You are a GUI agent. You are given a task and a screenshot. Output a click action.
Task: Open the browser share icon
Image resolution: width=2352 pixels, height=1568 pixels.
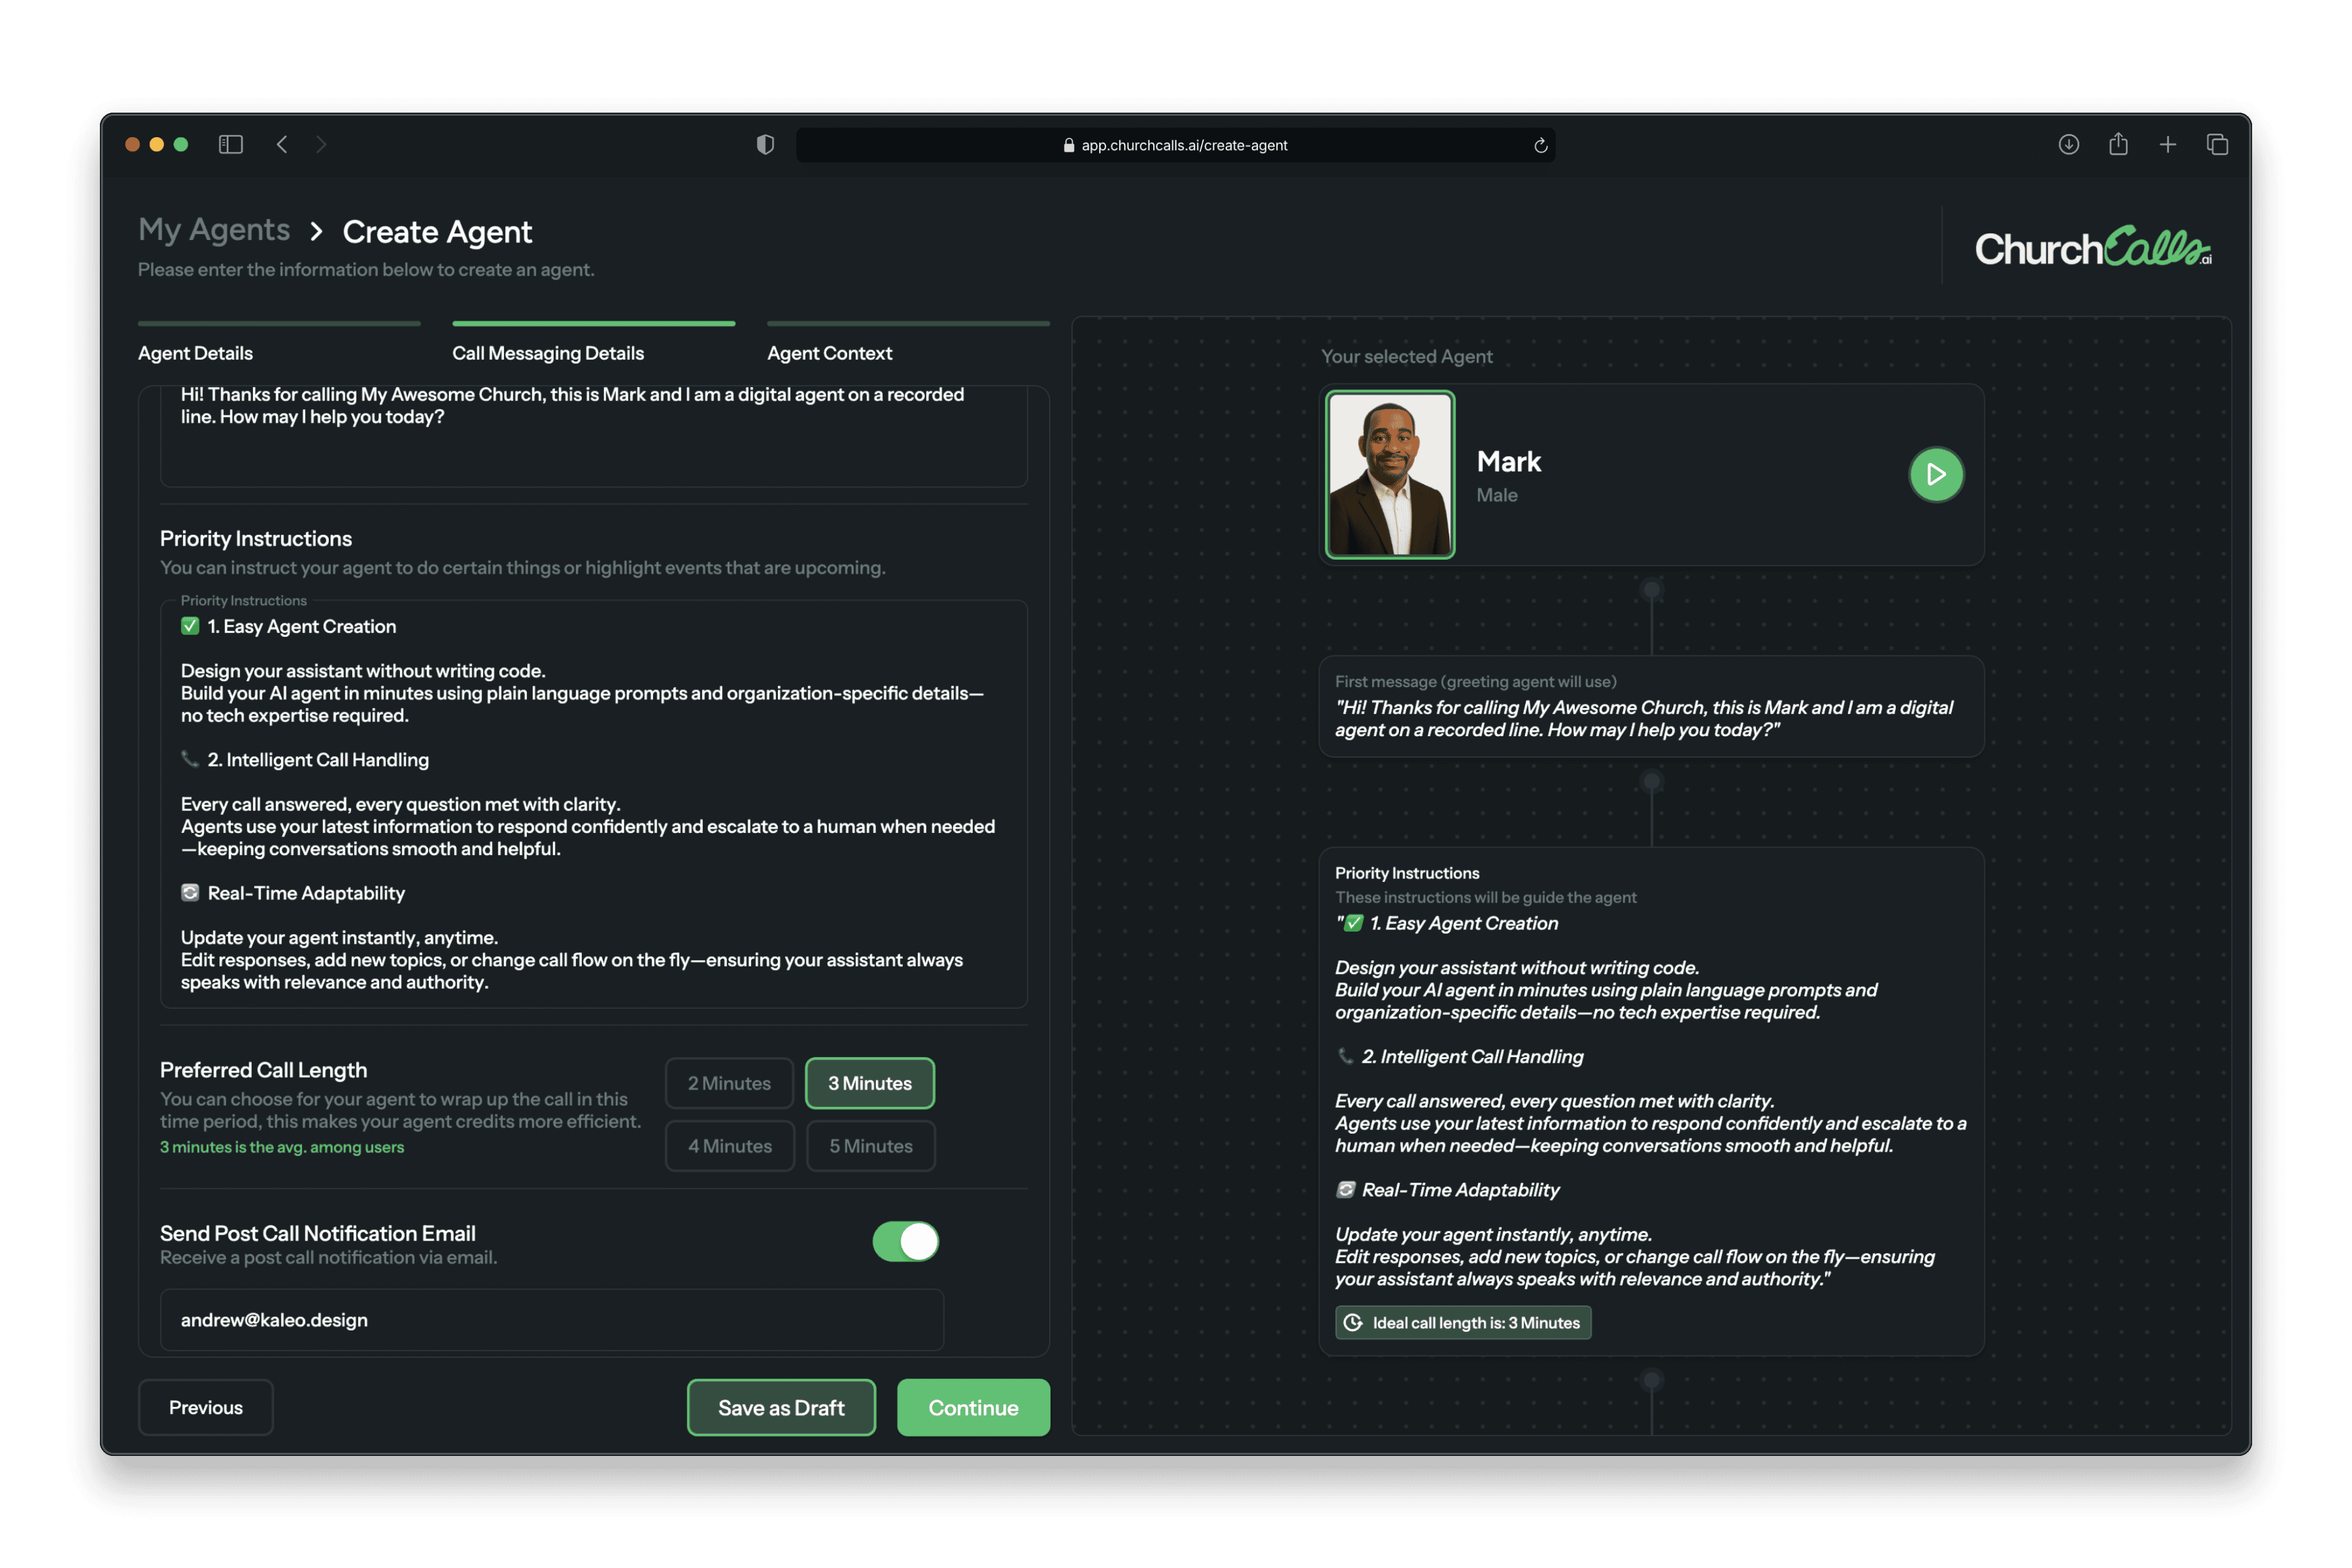tap(2118, 145)
